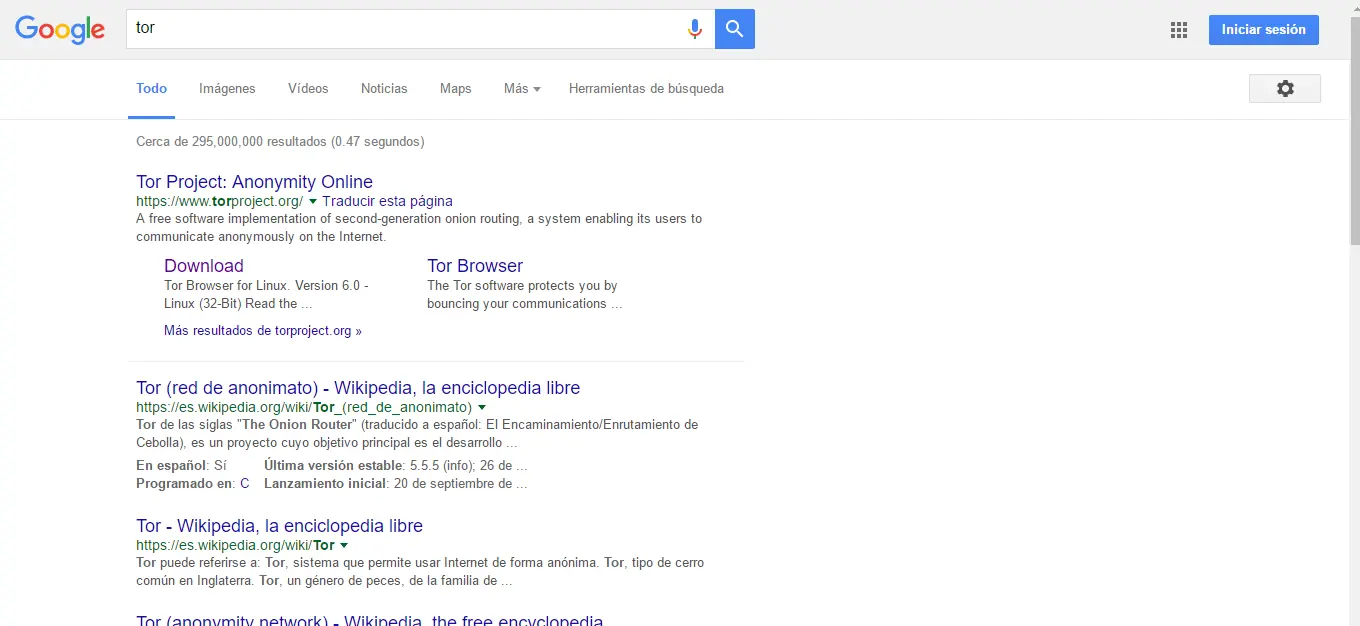Open Tor (anonymity network) Wikipedia result
The height and width of the screenshot is (626, 1360).
[370, 619]
